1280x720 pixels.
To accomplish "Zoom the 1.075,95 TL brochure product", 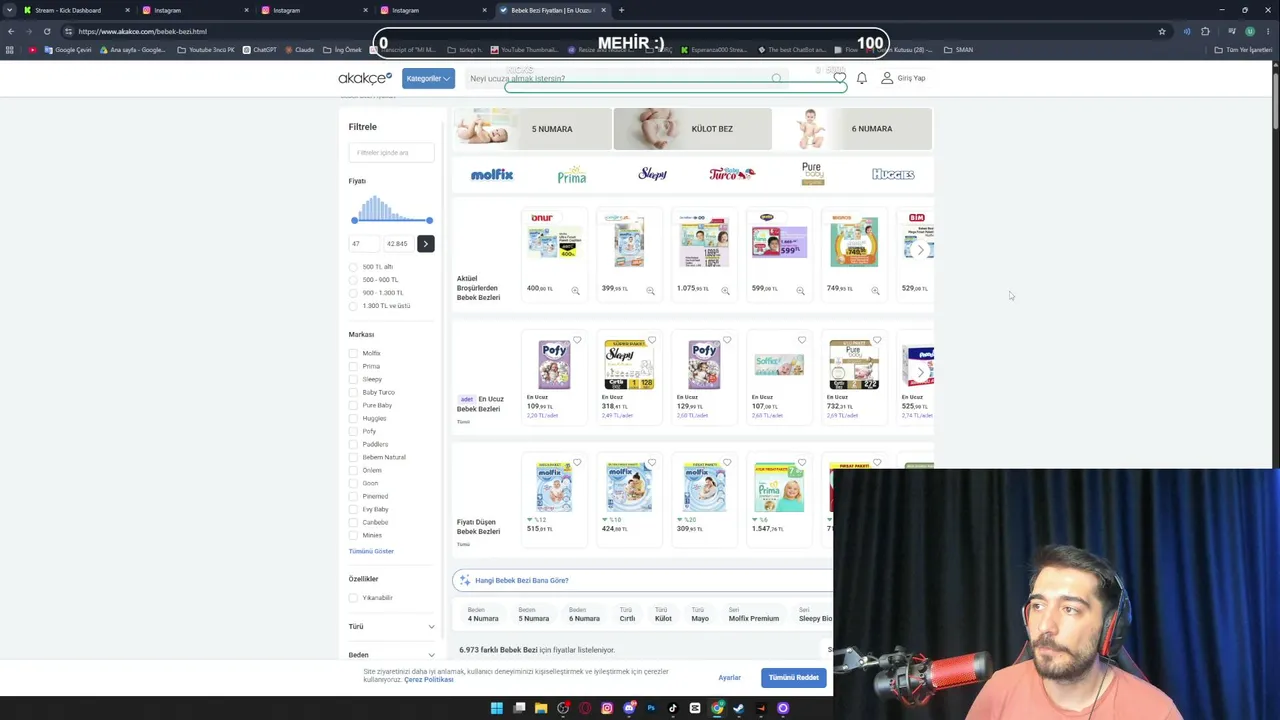I will coord(725,290).
